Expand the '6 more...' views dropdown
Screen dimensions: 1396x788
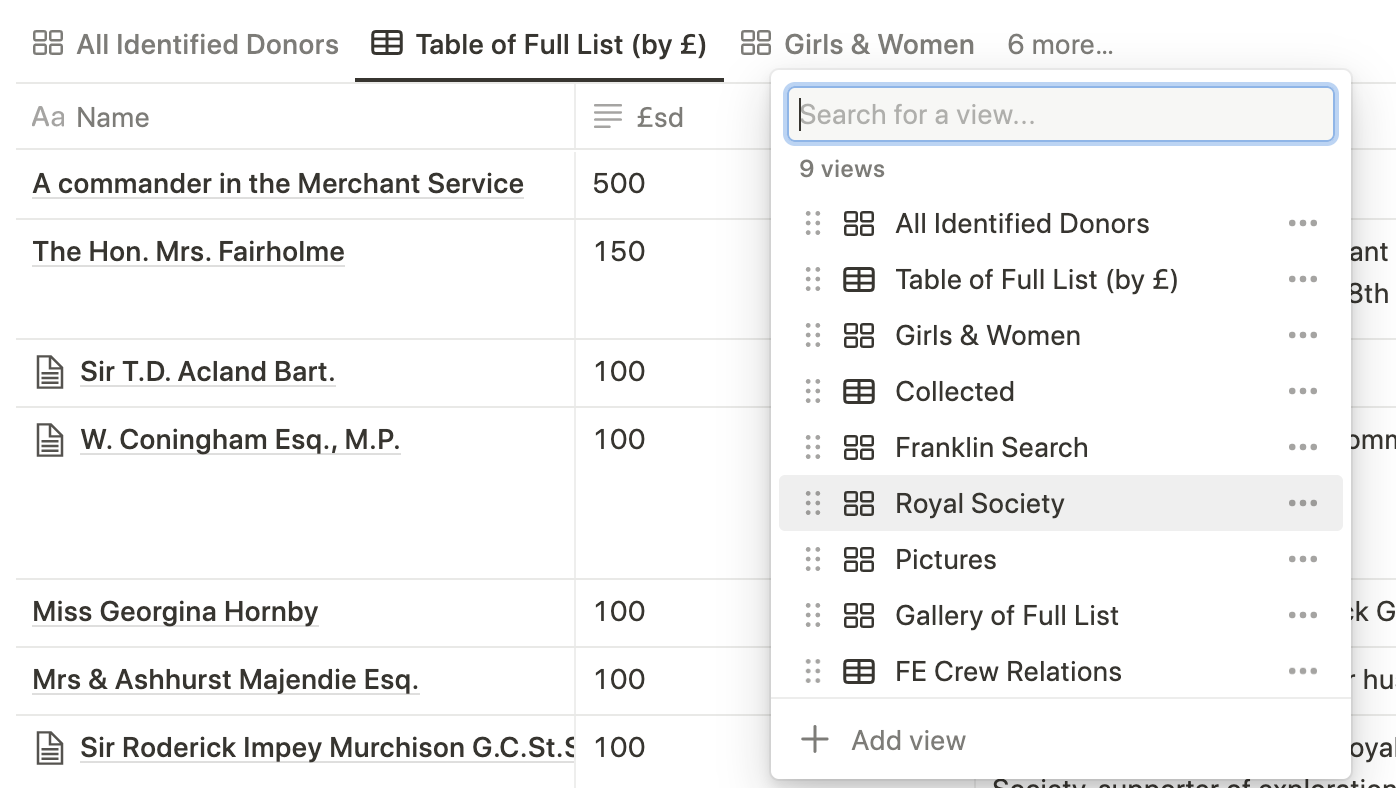point(1059,45)
